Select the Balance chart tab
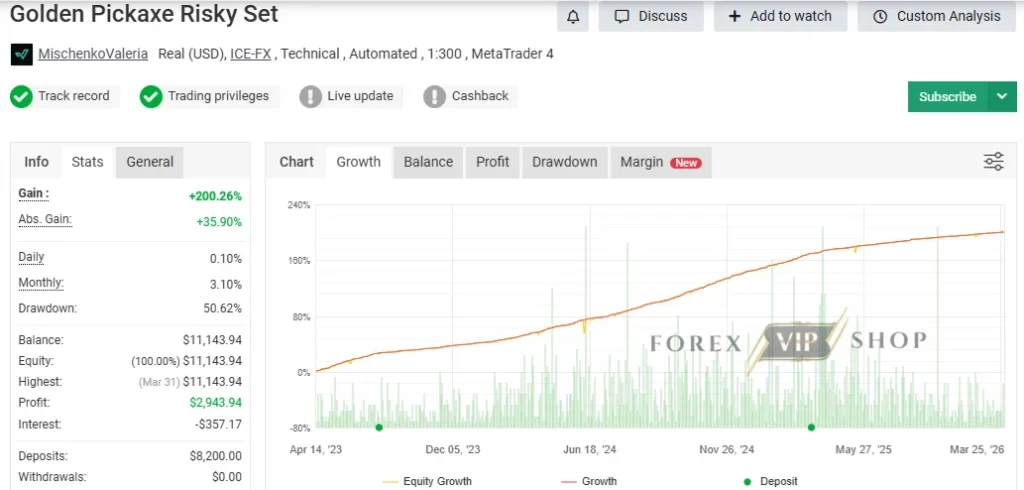The width and height of the screenshot is (1024, 490). coord(428,162)
